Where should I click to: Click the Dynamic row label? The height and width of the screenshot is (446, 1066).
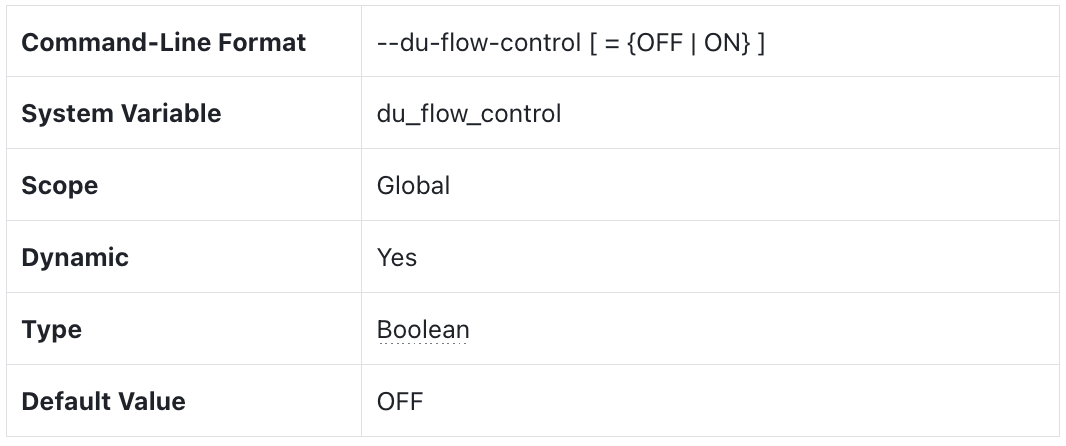[x=75, y=258]
